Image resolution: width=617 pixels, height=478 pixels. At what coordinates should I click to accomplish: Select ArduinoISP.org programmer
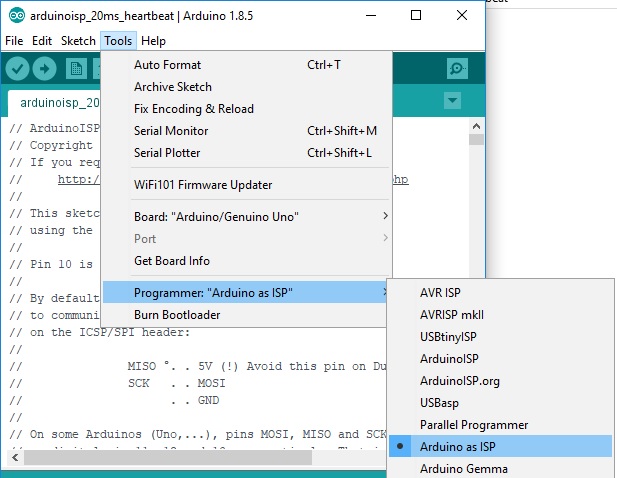click(500, 381)
